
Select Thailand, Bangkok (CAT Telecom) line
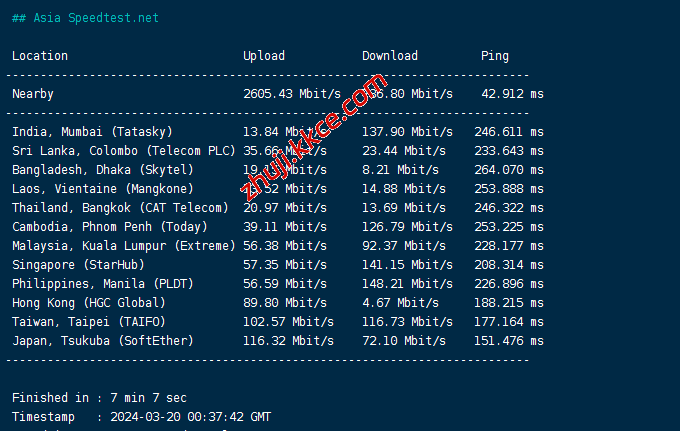(x=120, y=208)
